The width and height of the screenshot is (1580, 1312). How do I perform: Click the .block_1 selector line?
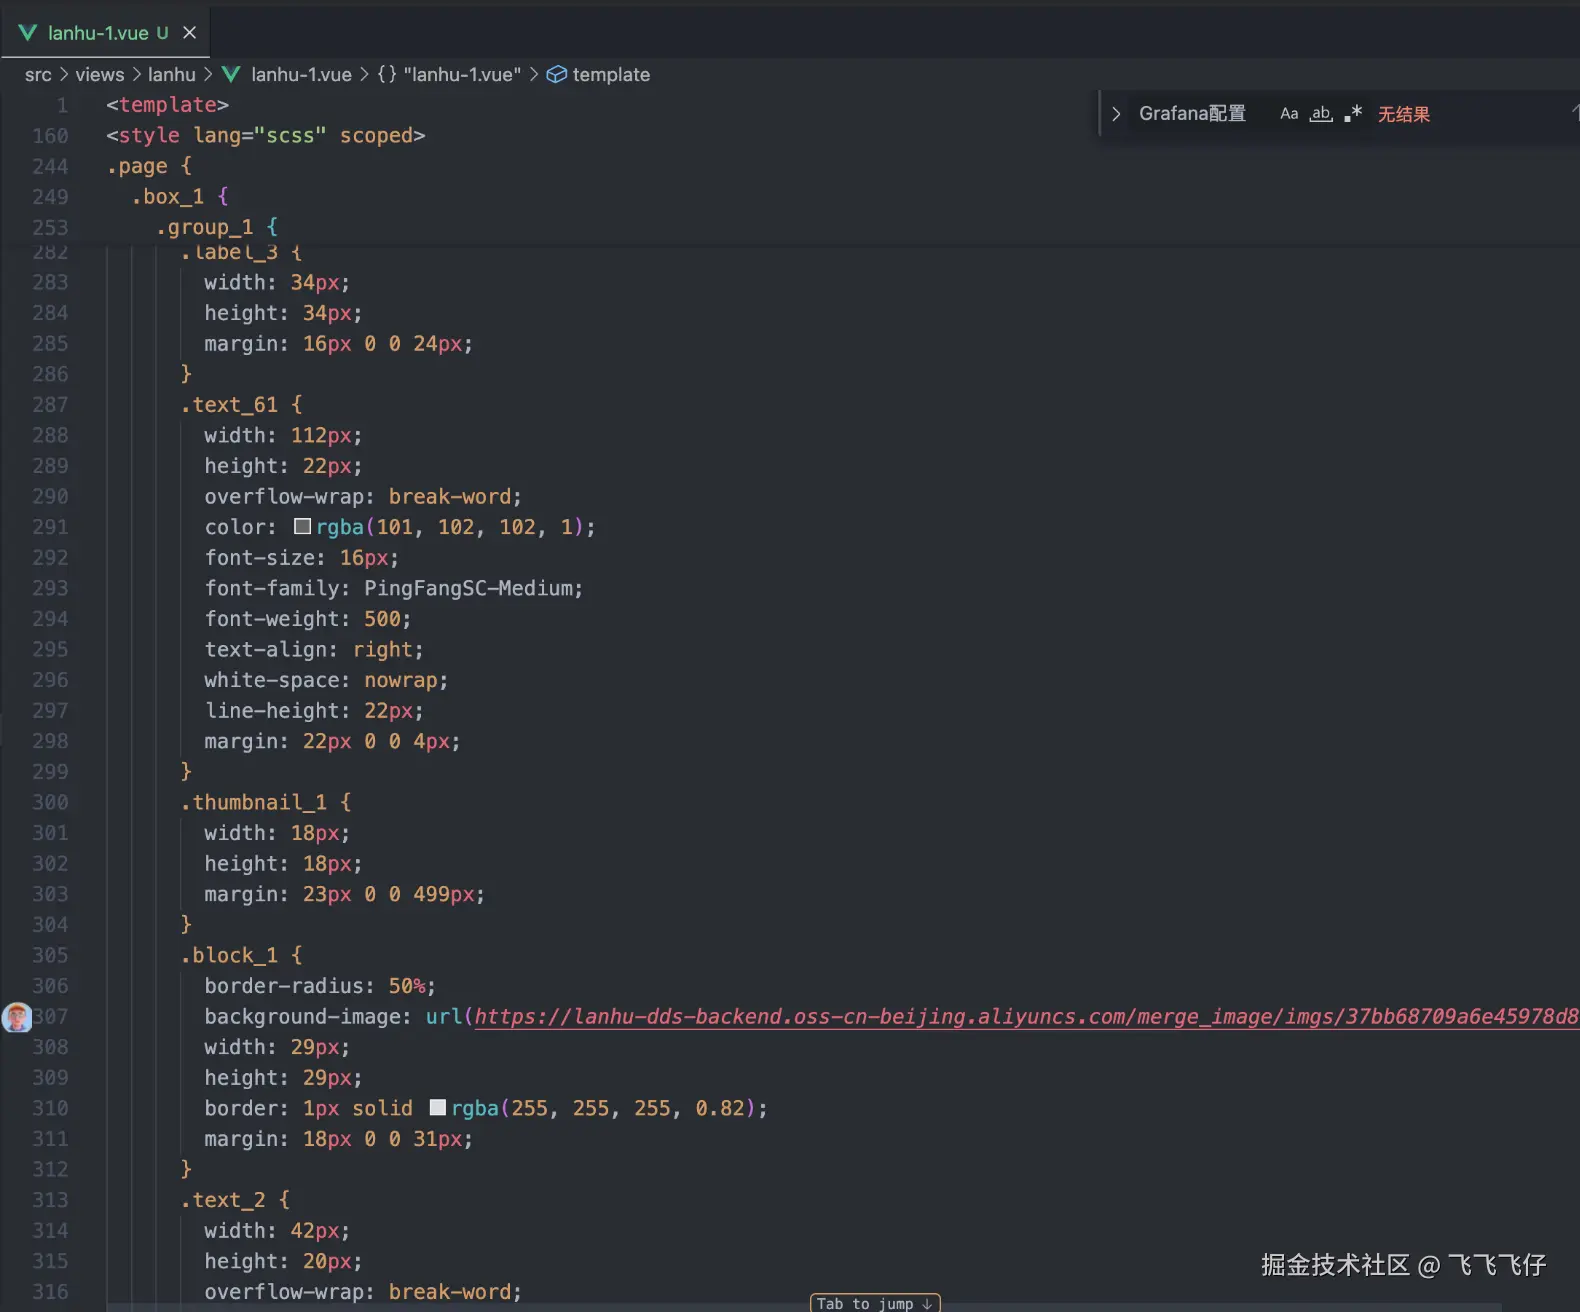point(241,955)
